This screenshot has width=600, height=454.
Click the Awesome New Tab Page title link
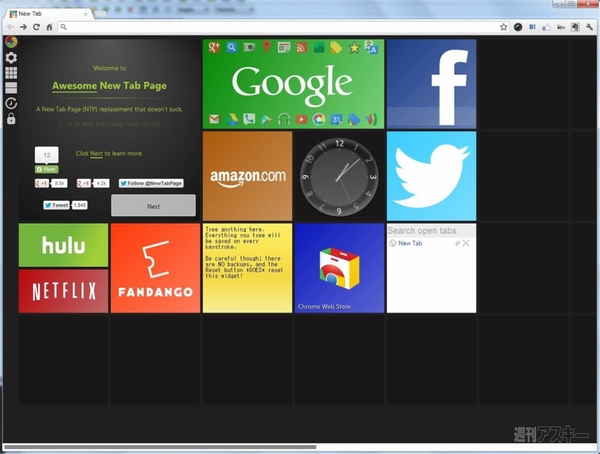[x=109, y=86]
